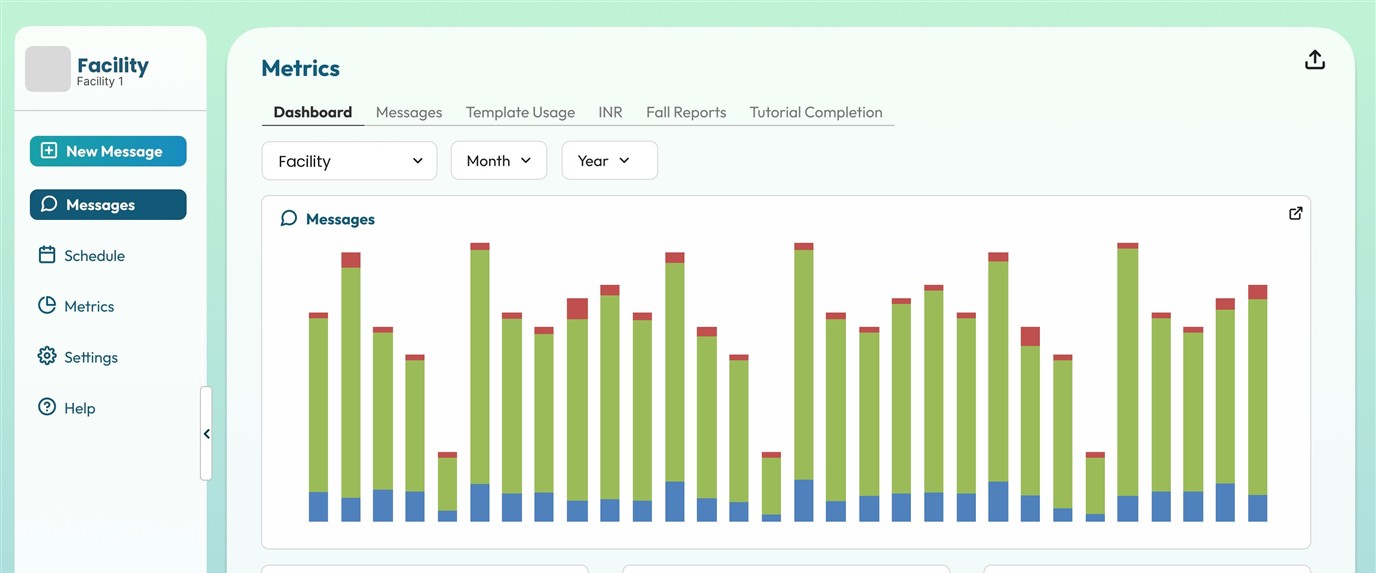
Task: Switch to the Fall Reports tab
Action: (686, 112)
